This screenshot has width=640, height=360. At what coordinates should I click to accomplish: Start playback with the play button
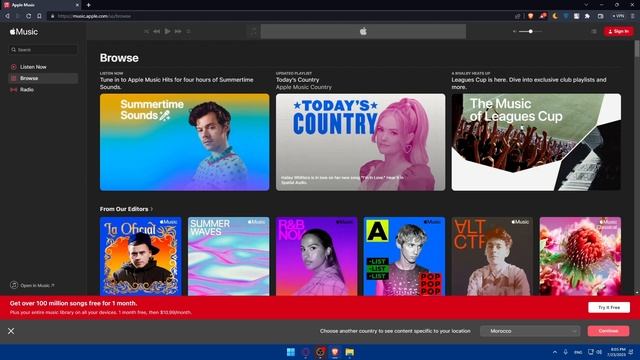(167, 31)
